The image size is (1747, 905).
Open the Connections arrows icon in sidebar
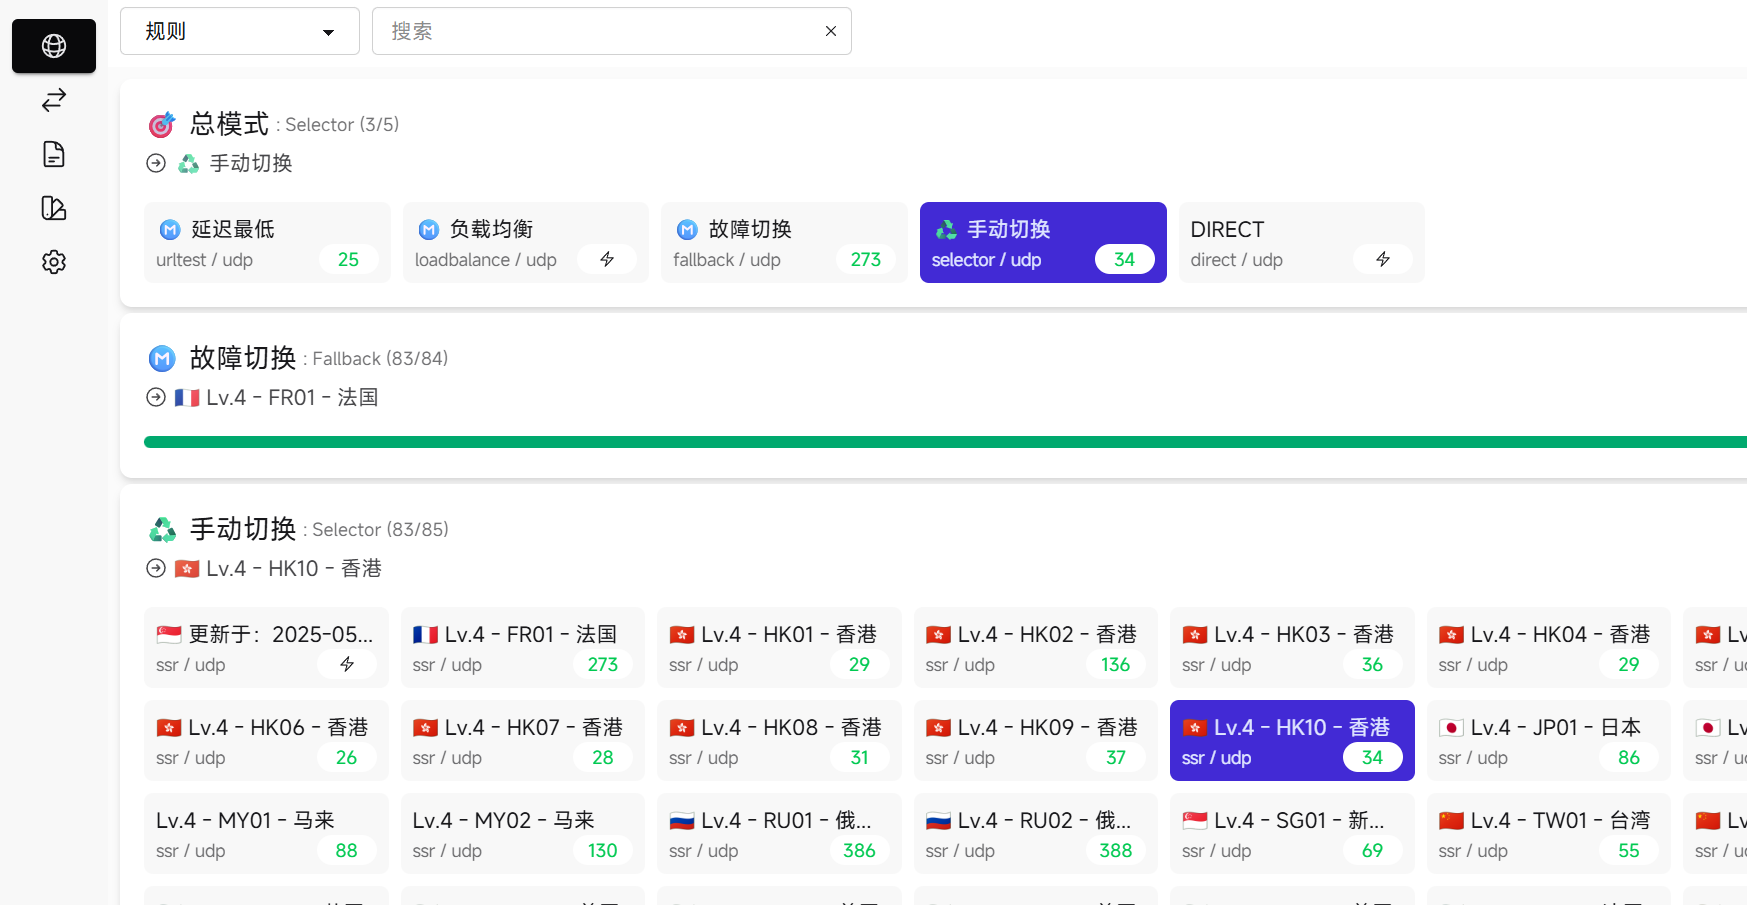(x=54, y=100)
